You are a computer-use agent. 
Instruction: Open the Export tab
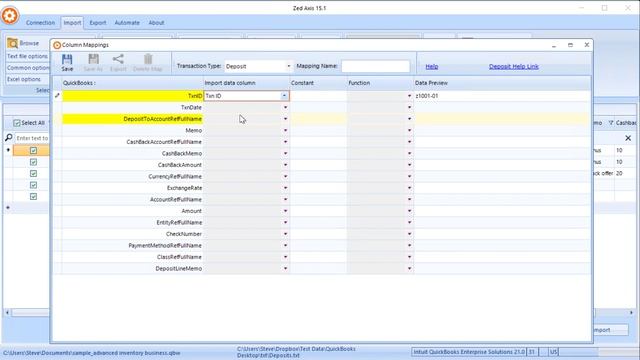click(98, 23)
